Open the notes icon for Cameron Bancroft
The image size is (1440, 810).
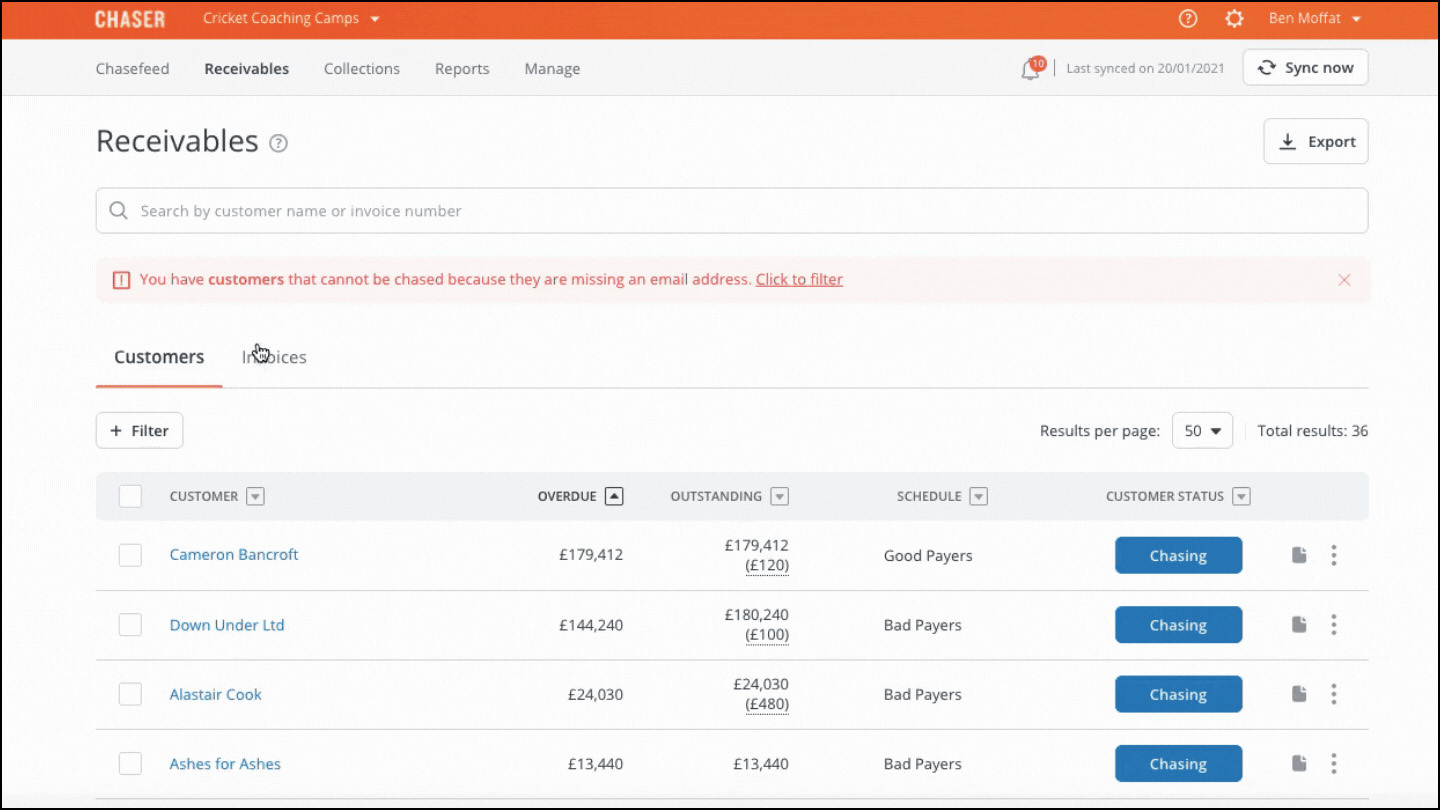tap(1299, 555)
